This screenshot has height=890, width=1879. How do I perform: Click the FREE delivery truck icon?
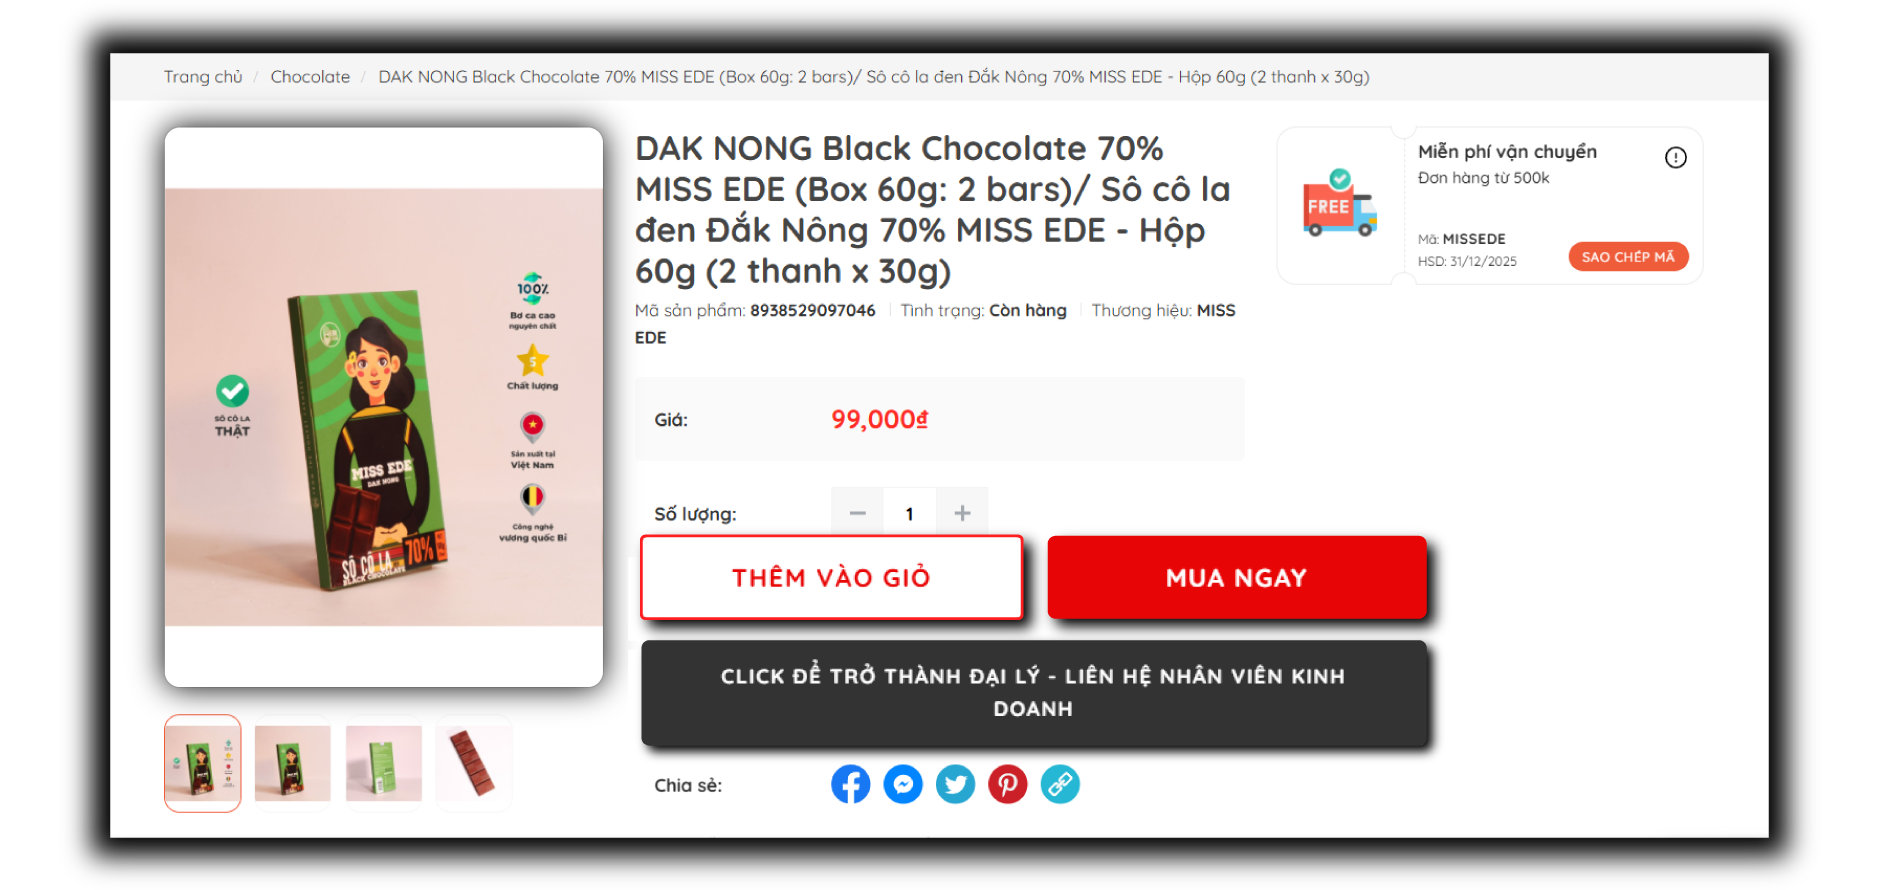coord(1340,203)
